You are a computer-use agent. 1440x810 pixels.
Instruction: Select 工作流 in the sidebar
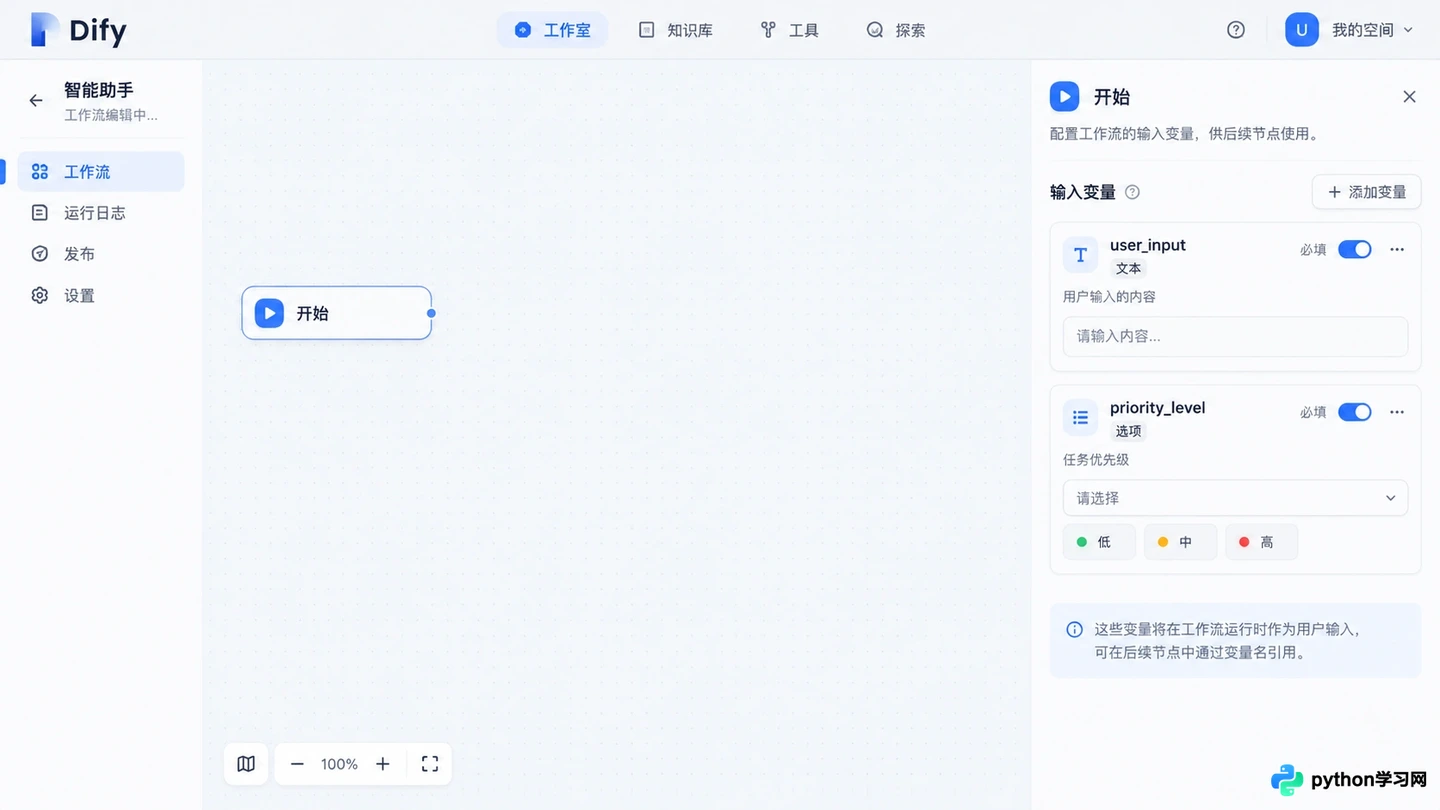tap(101, 172)
